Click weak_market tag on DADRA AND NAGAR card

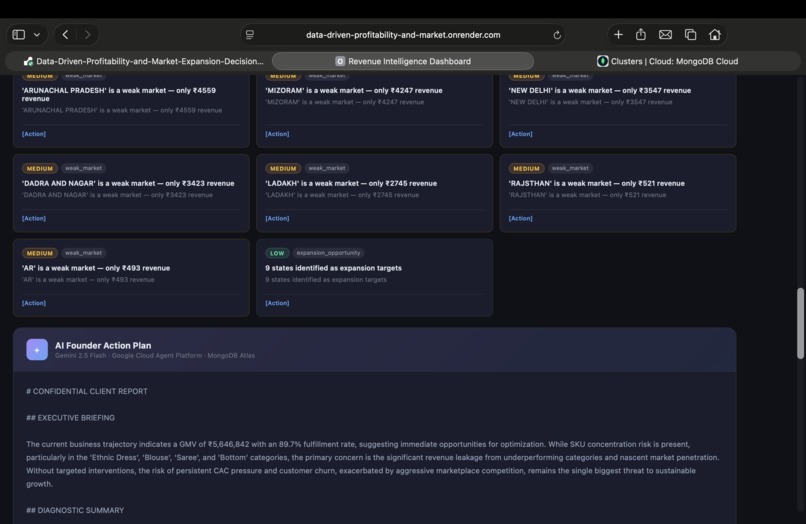(83, 168)
